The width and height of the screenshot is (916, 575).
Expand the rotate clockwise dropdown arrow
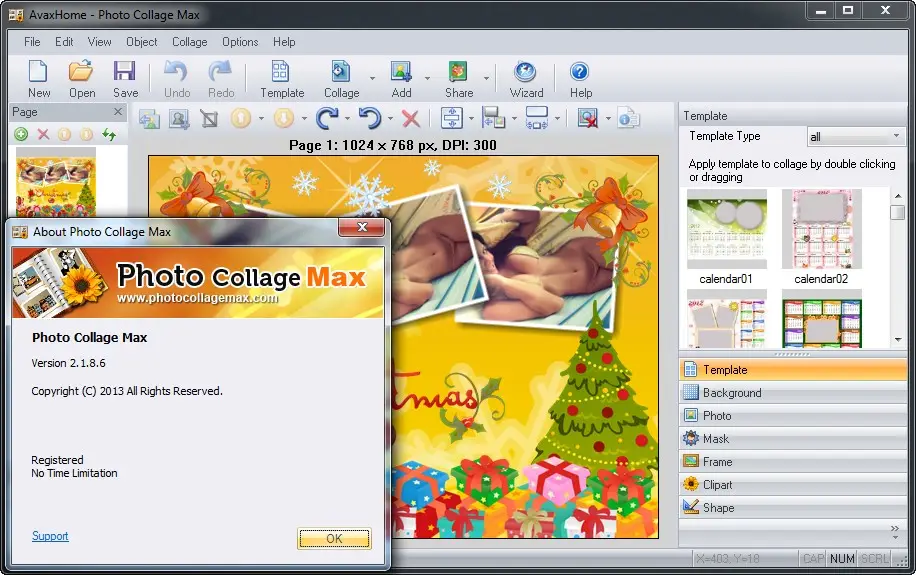[348, 119]
